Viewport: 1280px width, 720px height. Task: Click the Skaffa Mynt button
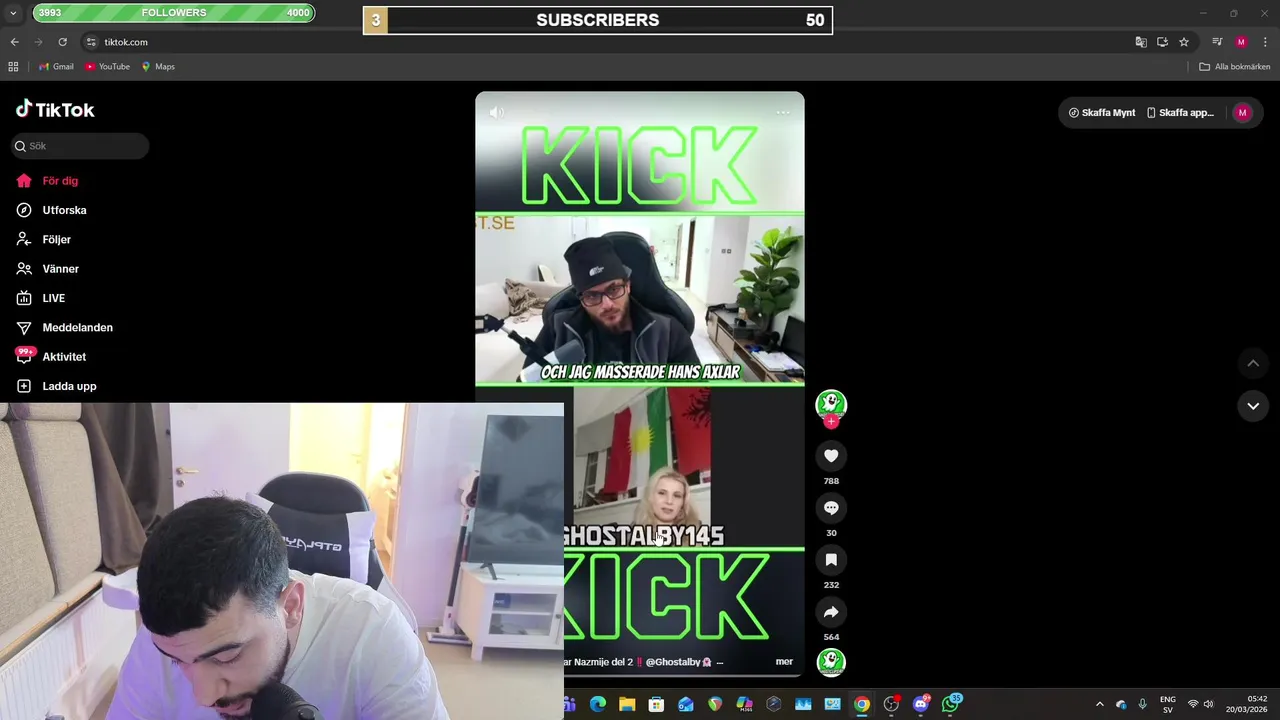(x=1102, y=113)
